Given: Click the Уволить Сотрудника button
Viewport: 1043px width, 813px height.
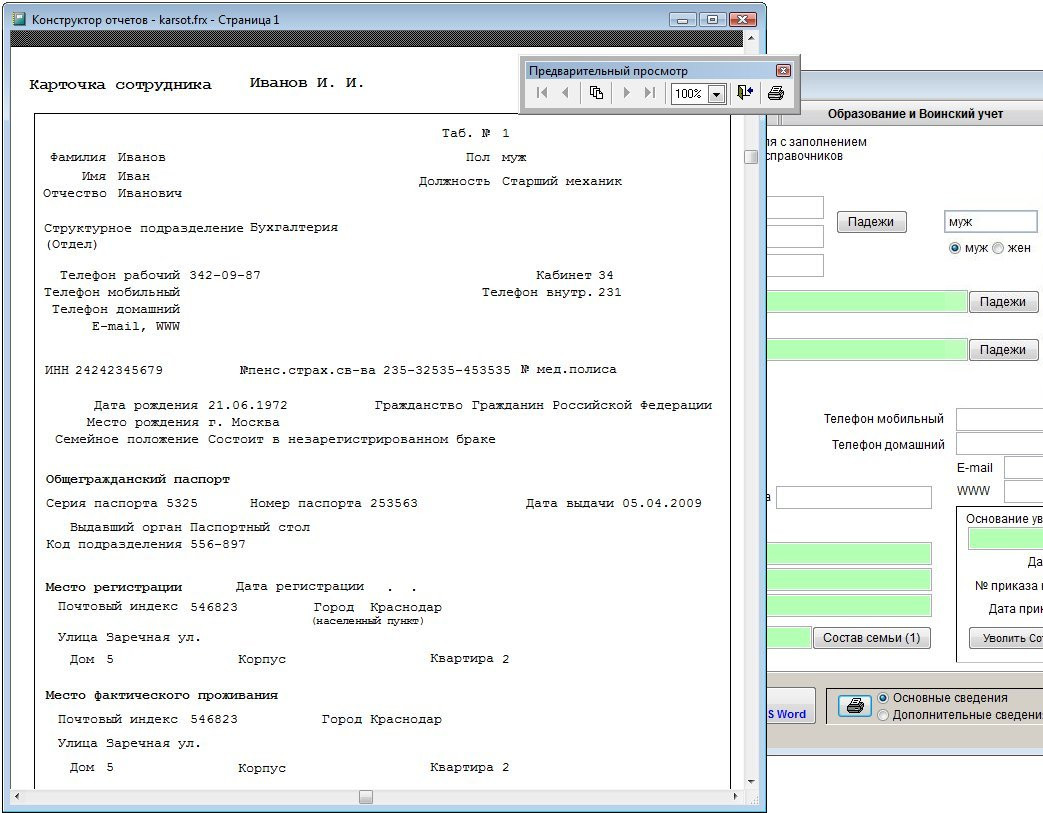Looking at the screenshot, I should 1006,638.
